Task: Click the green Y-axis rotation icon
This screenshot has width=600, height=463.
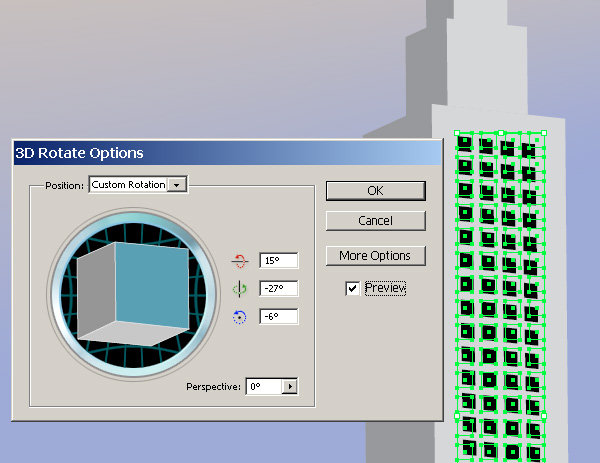Action: click(240, 289)
